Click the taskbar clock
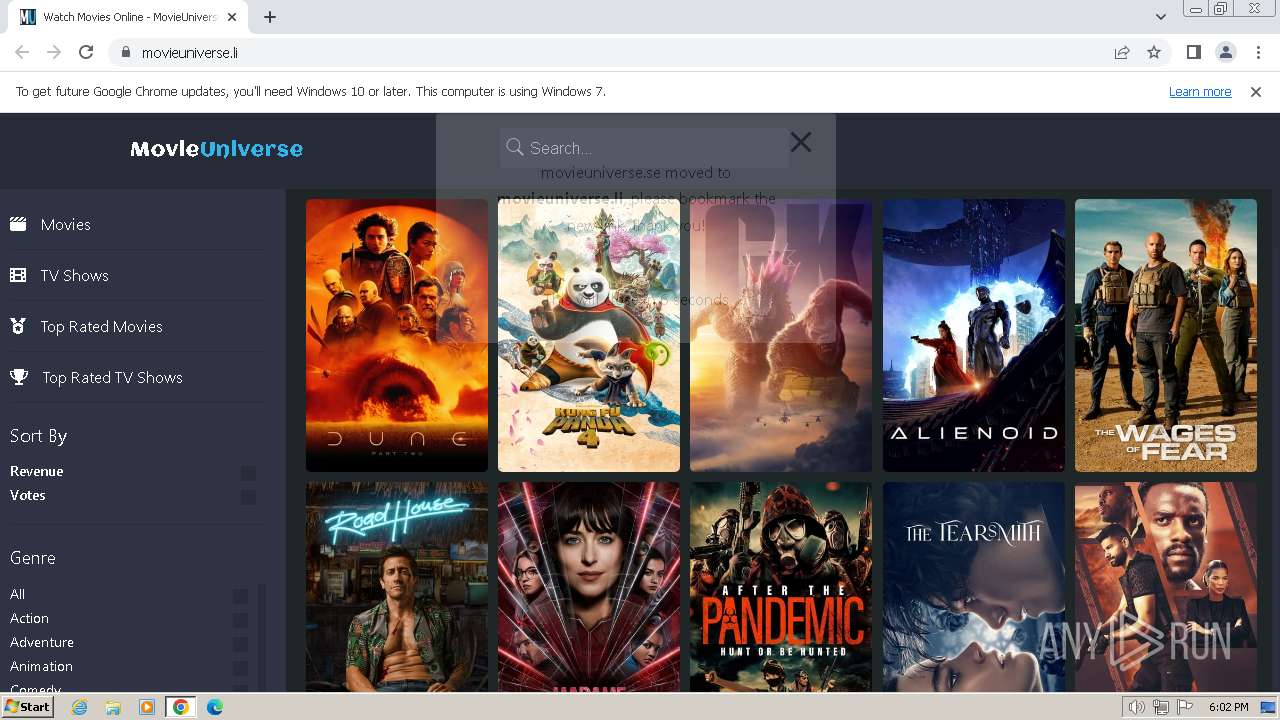The height and width of the screenshot is (720, 1280). click(1228, 707)
